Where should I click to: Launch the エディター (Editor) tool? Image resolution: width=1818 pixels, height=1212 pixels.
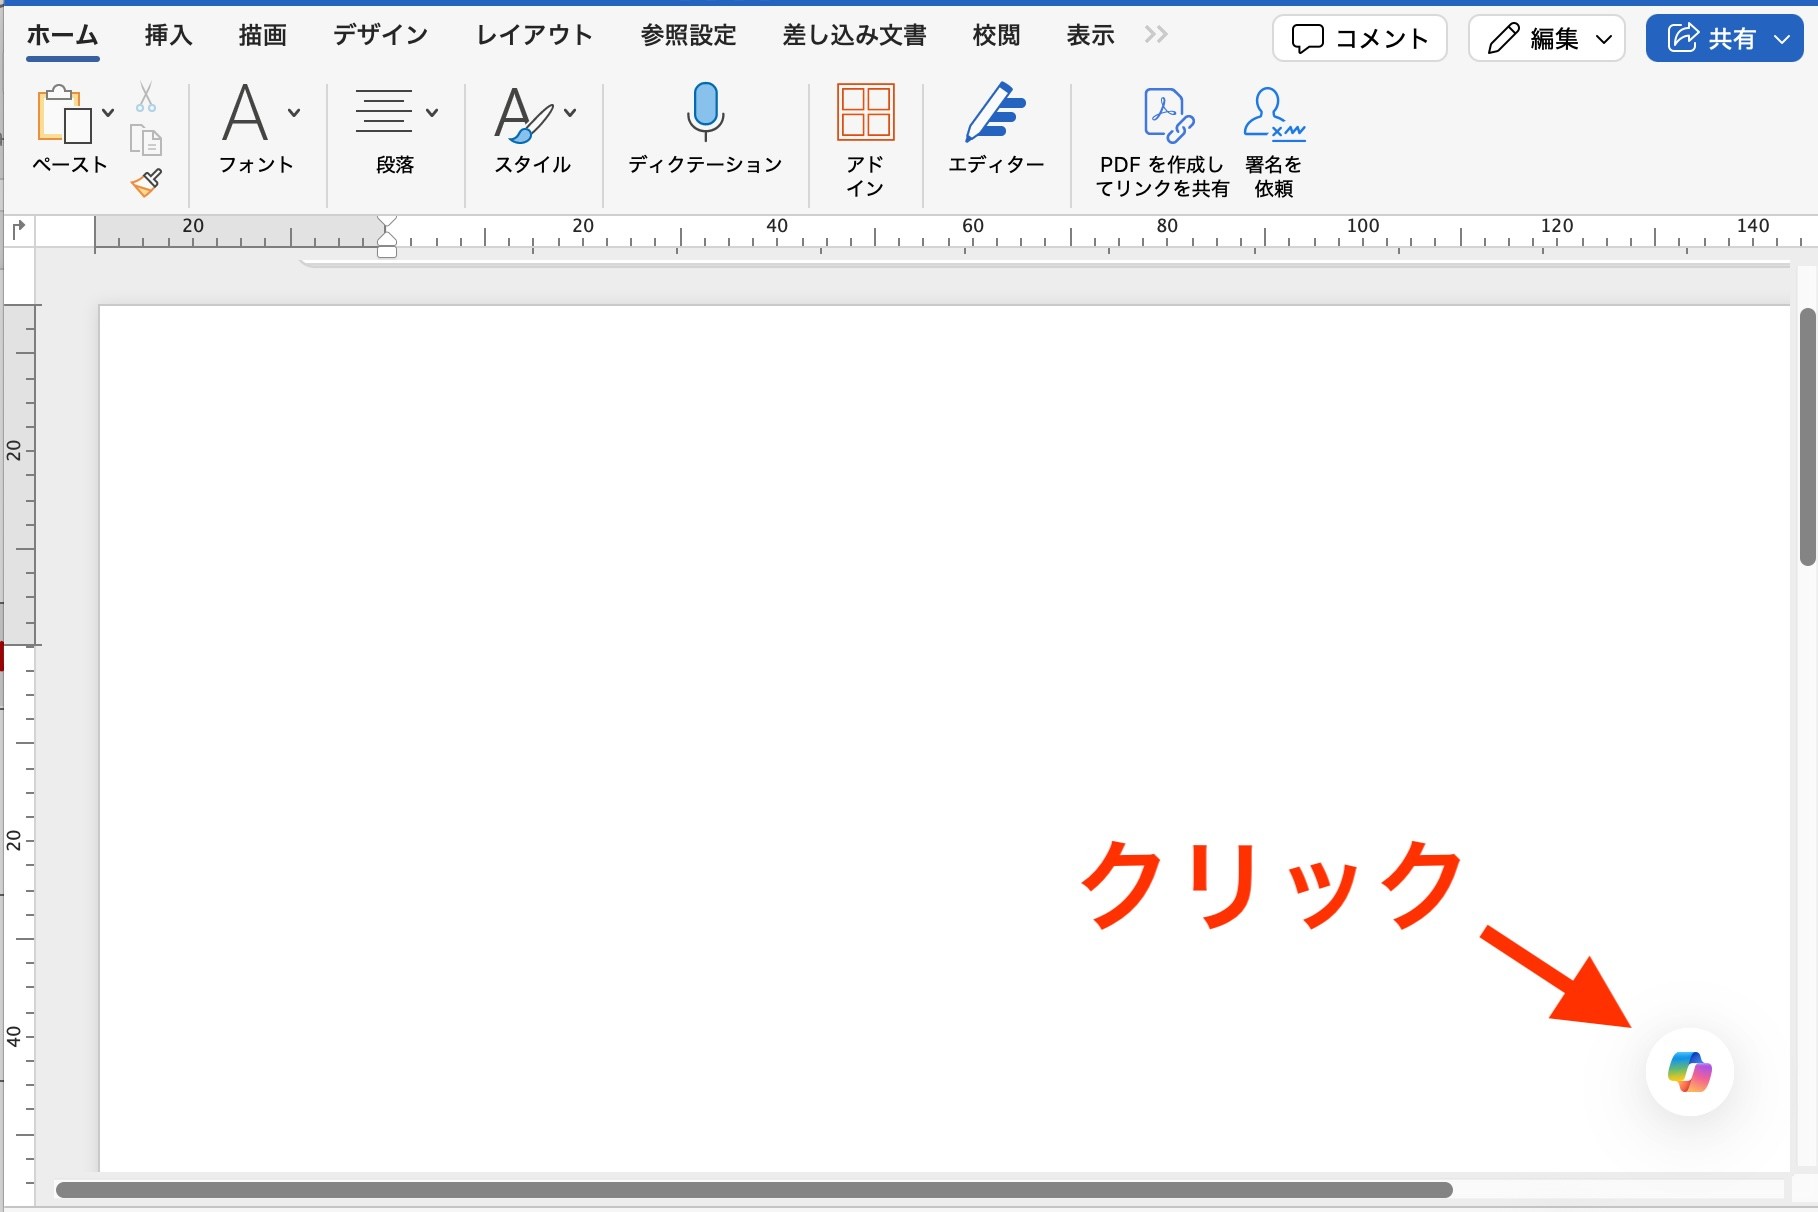pos(996,130)
